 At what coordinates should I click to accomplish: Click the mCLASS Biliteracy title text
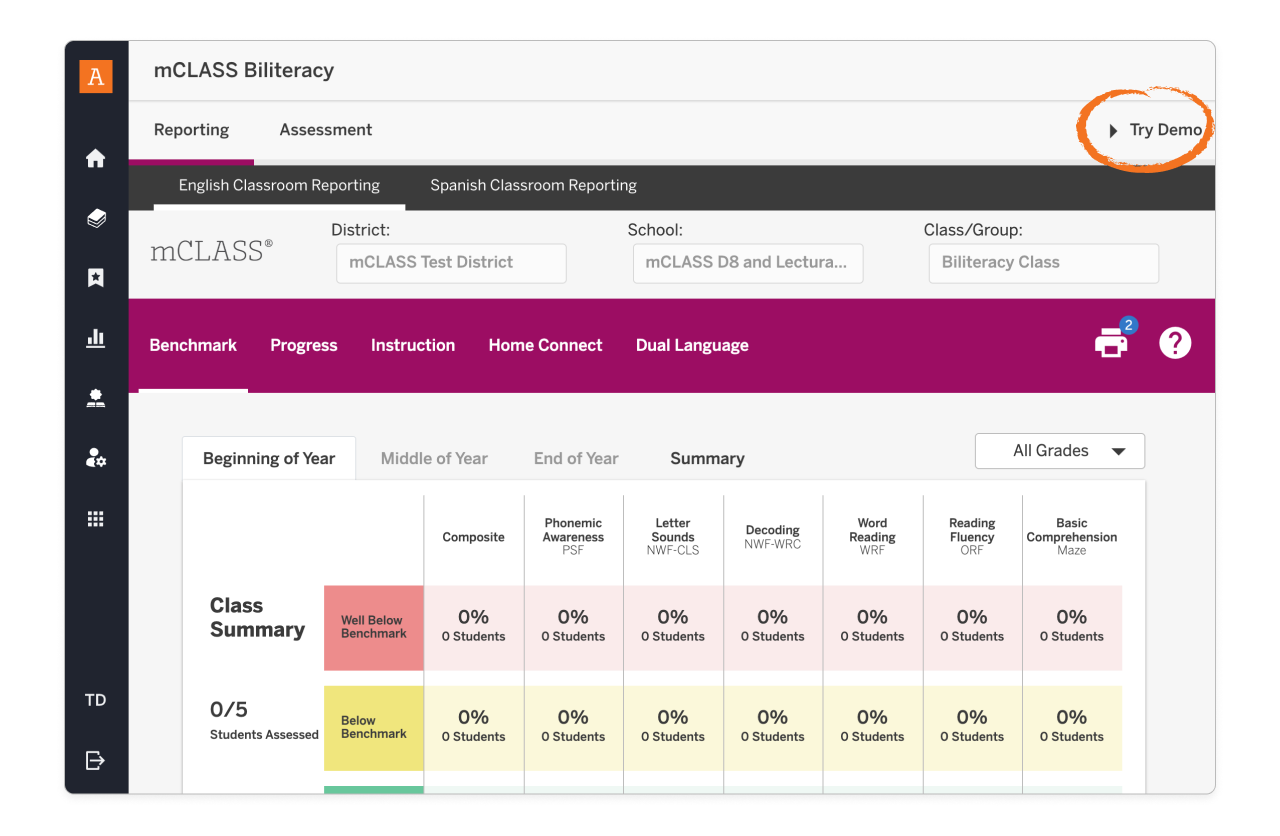244,70
